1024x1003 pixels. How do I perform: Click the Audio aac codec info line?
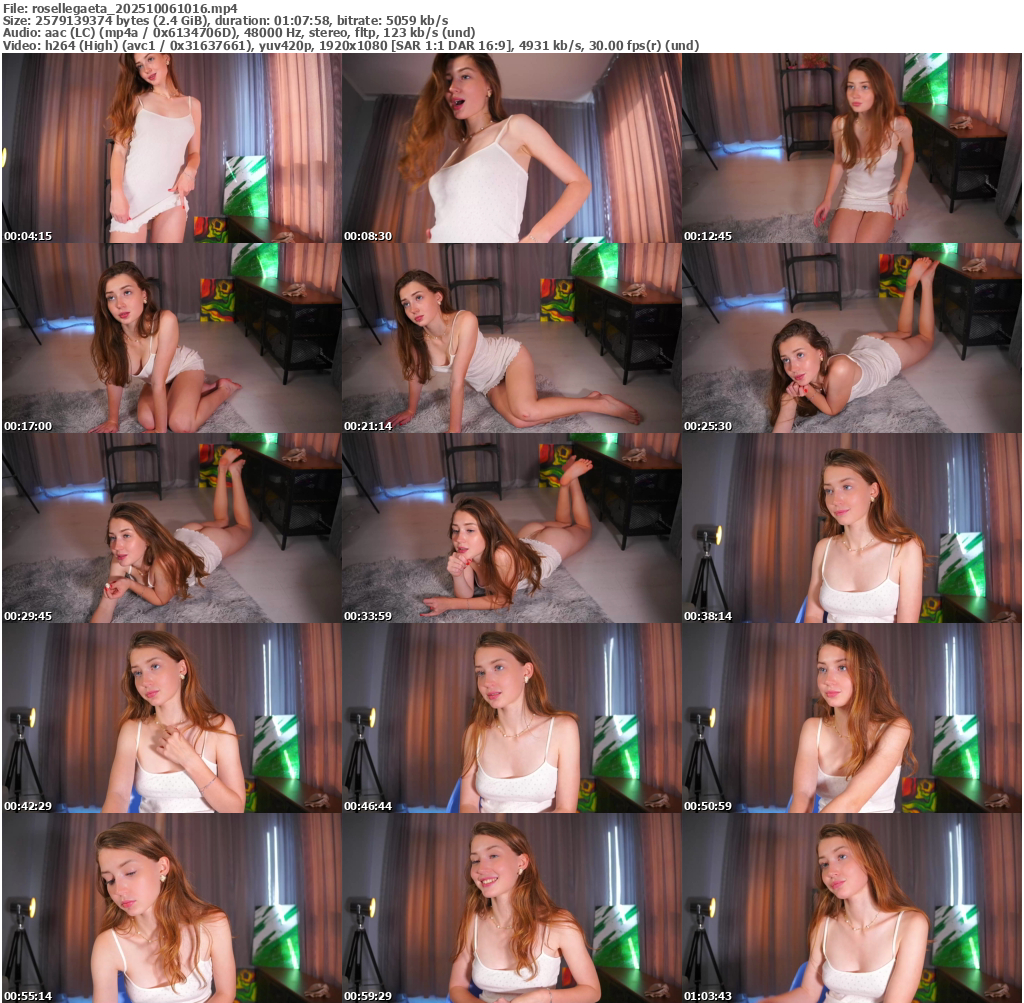click(x=239, y=33)
